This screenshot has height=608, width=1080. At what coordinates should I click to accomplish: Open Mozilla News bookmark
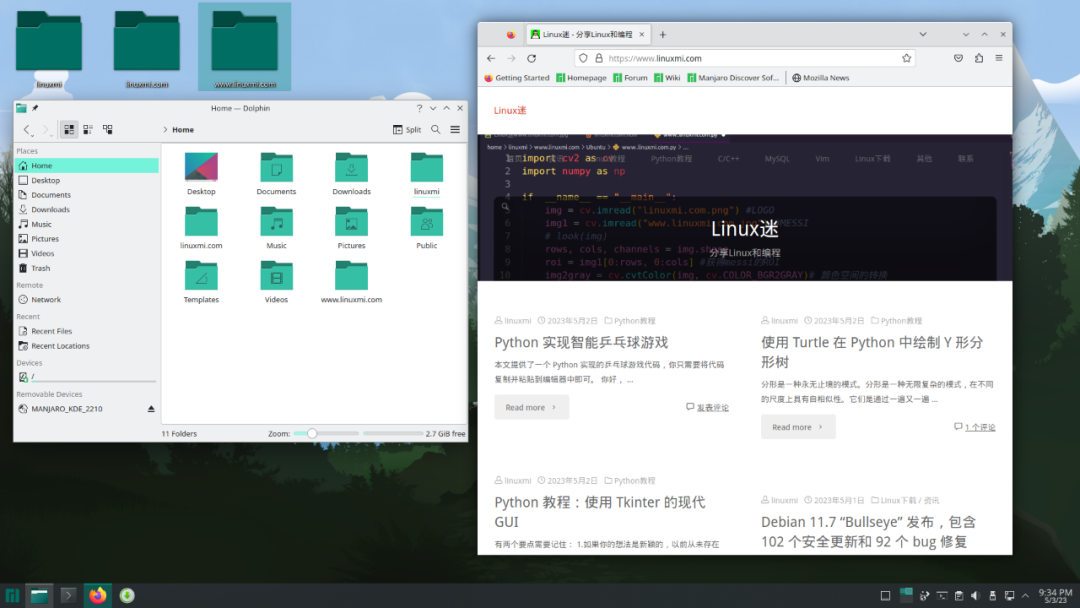pos(820,78)
